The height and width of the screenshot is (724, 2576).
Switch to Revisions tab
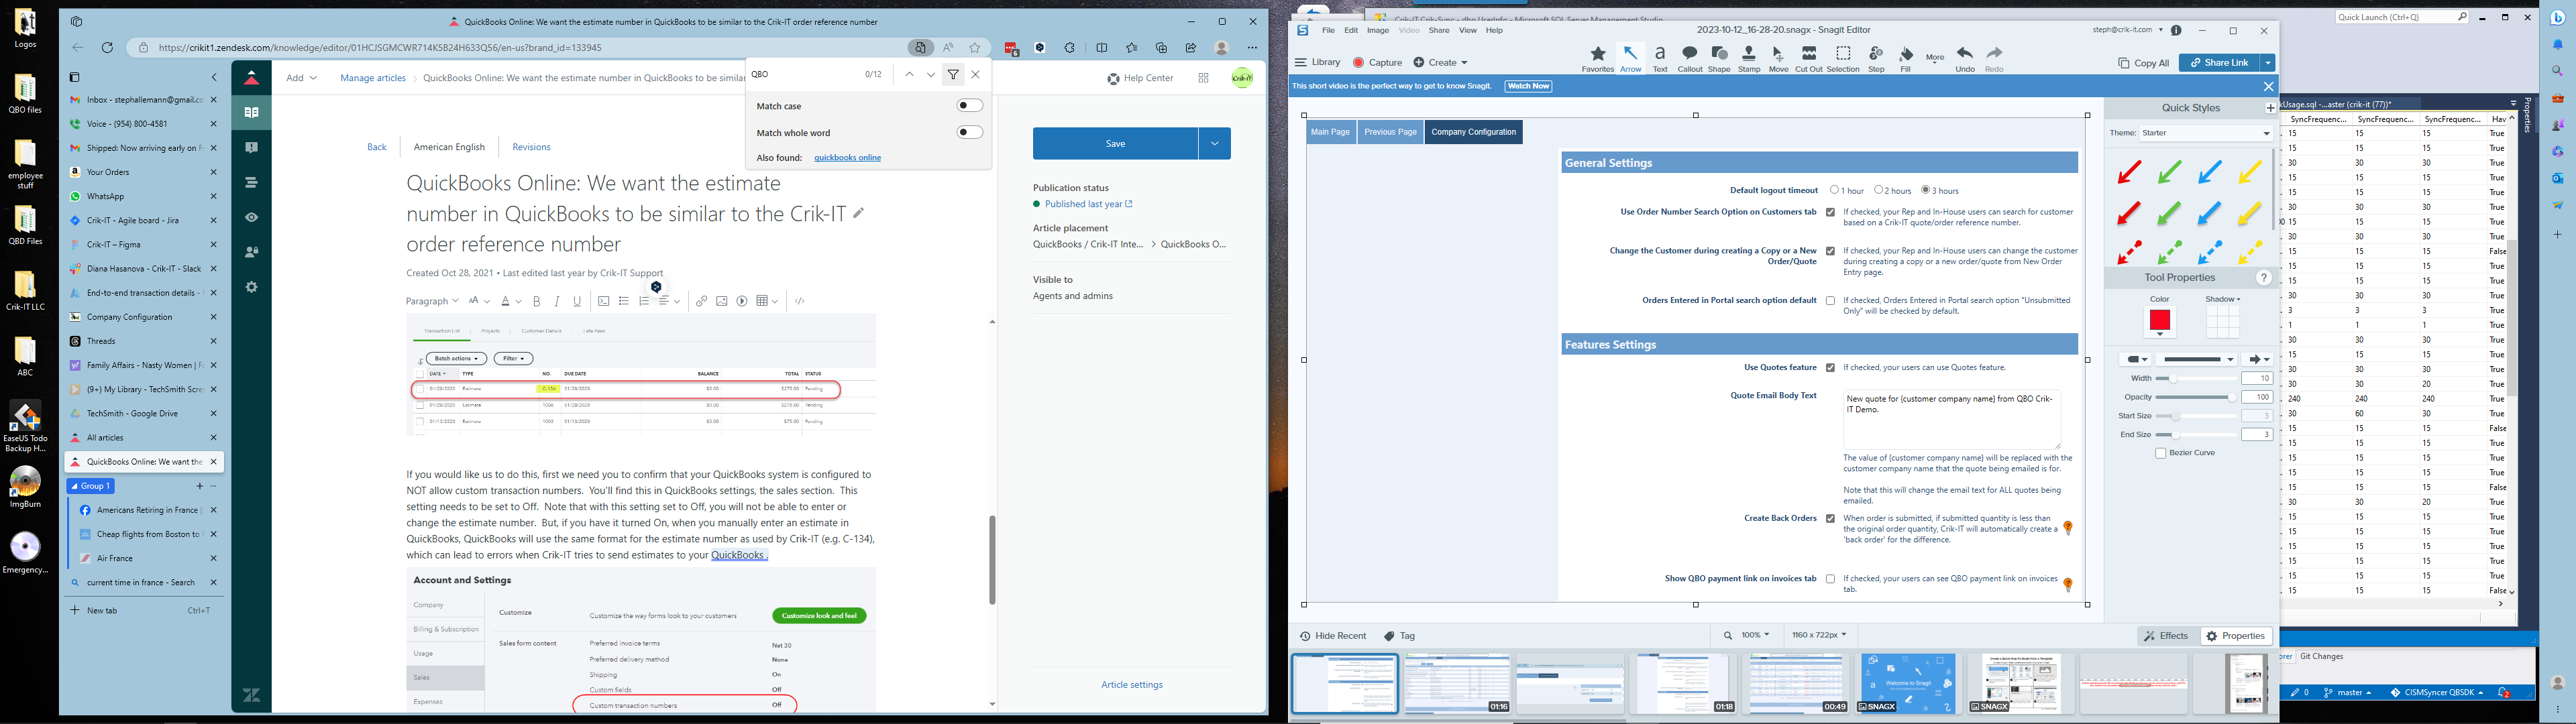tap(531, 147)
